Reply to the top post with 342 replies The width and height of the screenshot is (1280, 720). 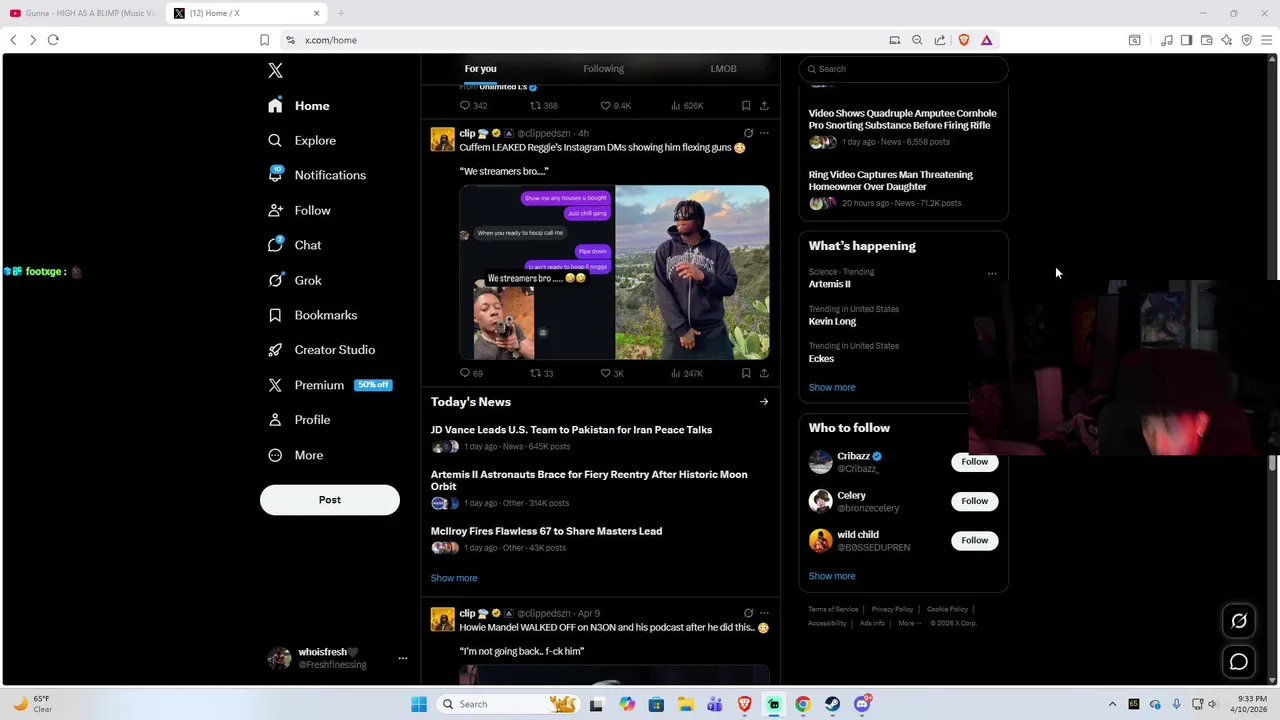pyautogui.click(x=473, y=106)
